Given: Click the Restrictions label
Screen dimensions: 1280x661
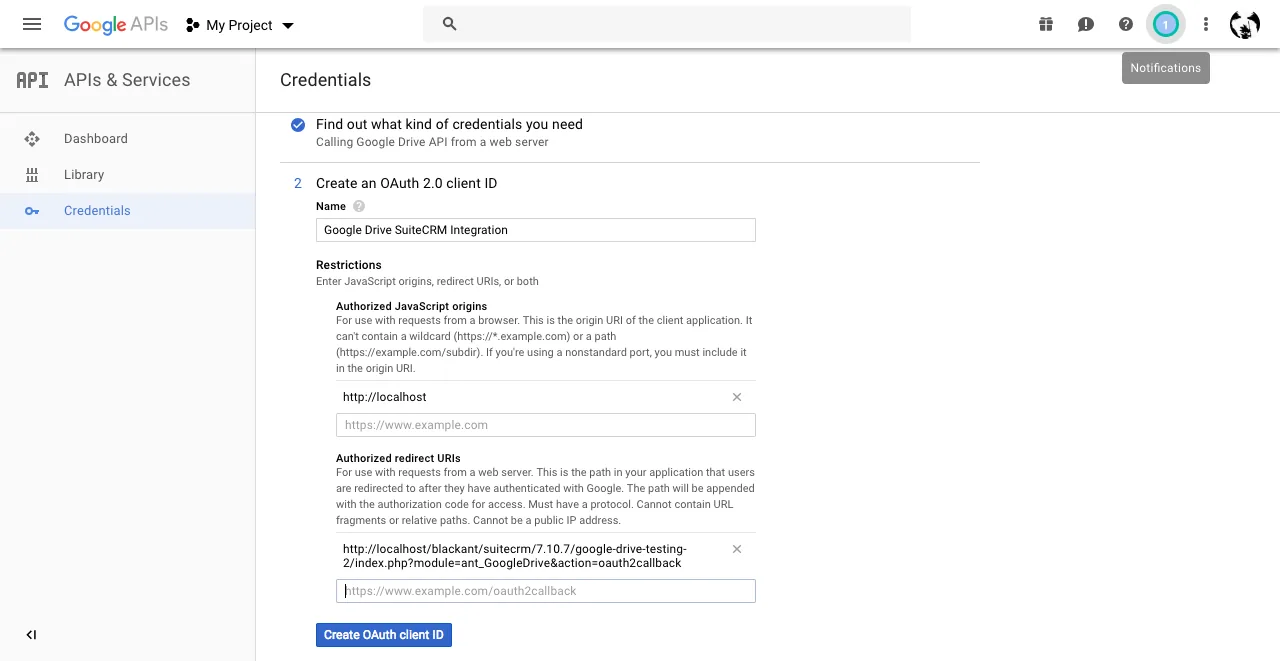Looking at the screenshot, I should pyautogui.click(x=349, y=265).
